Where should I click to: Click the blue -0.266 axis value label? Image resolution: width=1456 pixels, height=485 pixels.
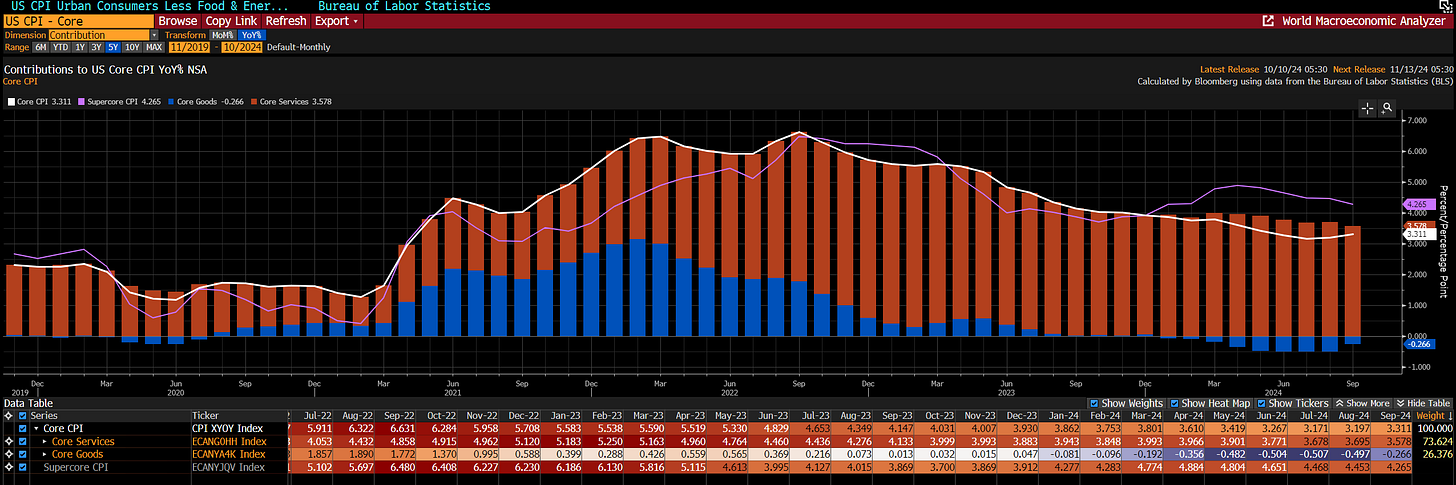click(1422, 344)
